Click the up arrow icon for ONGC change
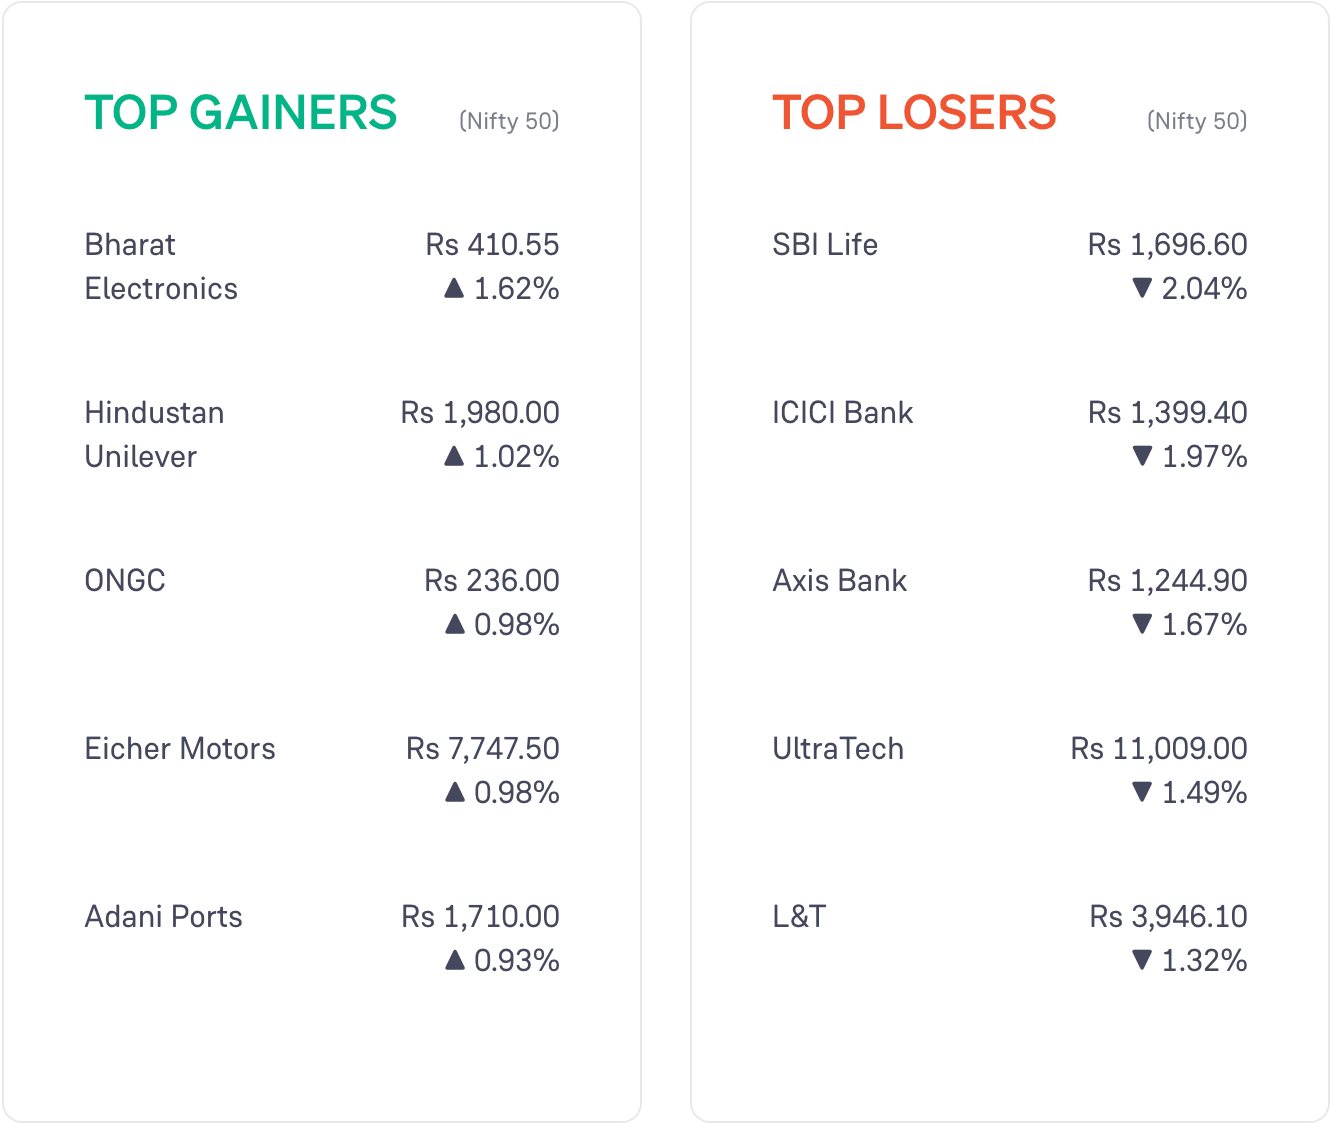Screen dimensions: 1340x1128 coord(455,624)
